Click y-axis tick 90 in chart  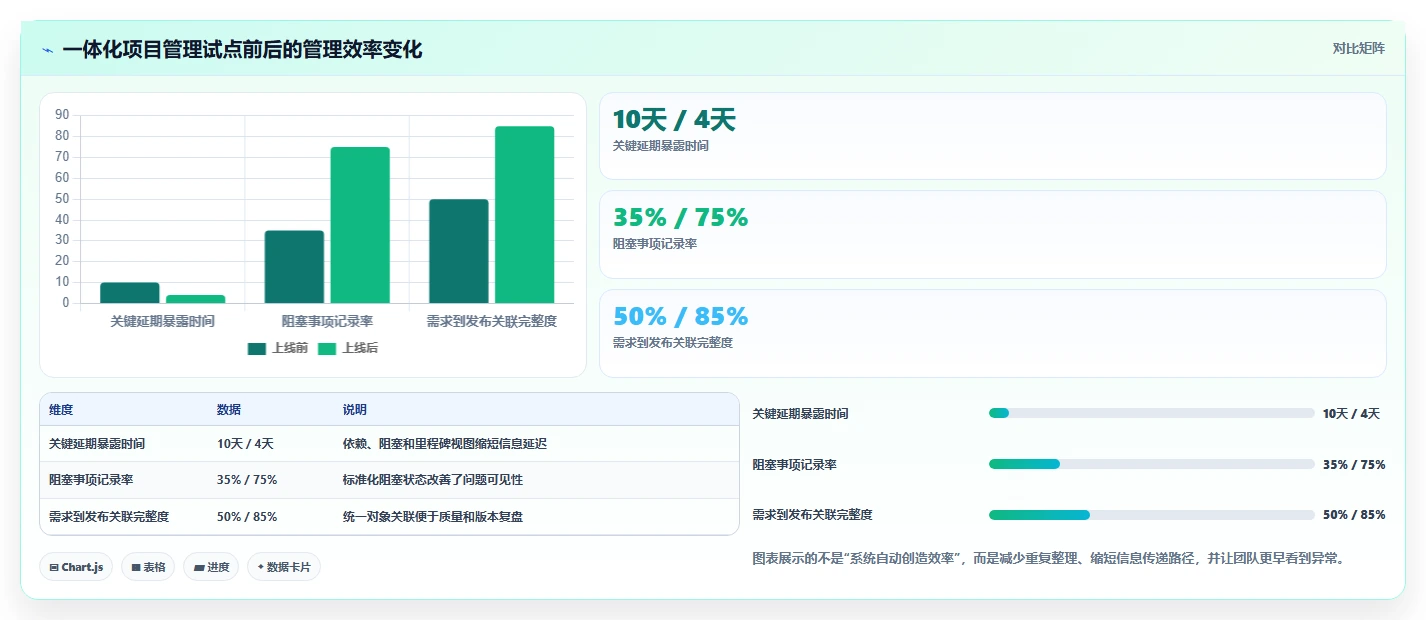tap(63, 115)
